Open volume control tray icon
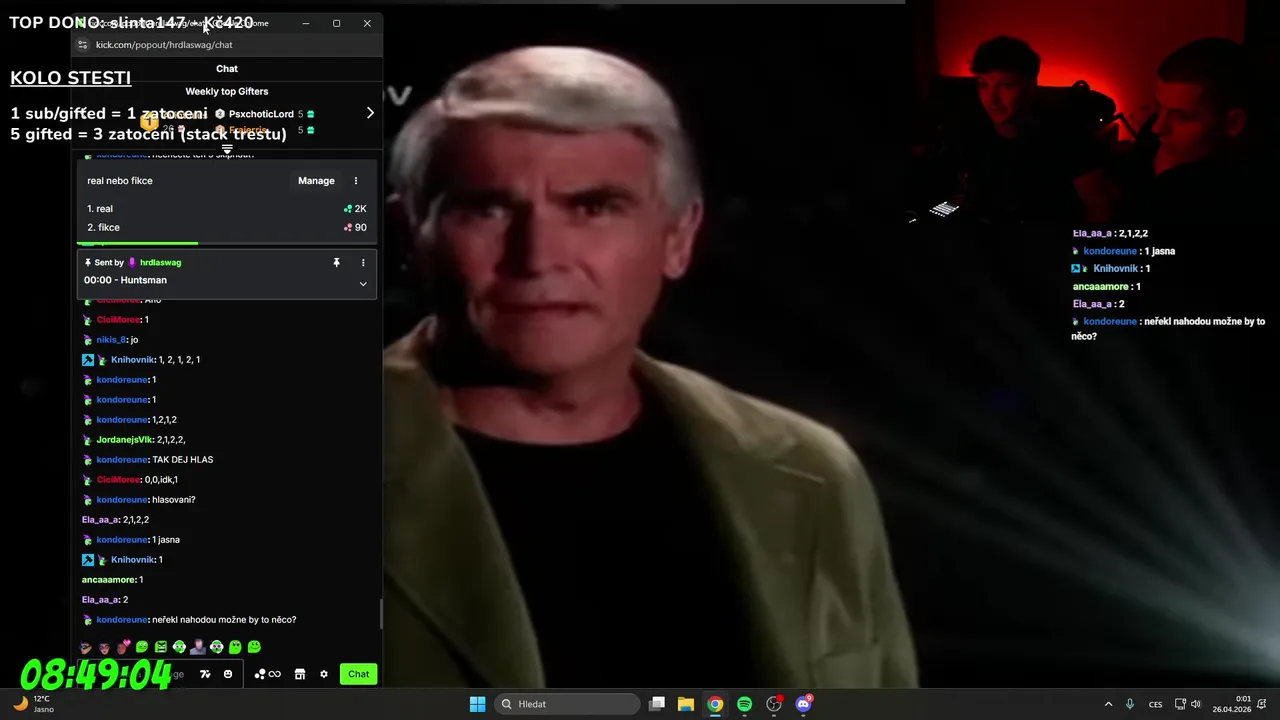The image size is (1280, 720). click(1196, 704)
